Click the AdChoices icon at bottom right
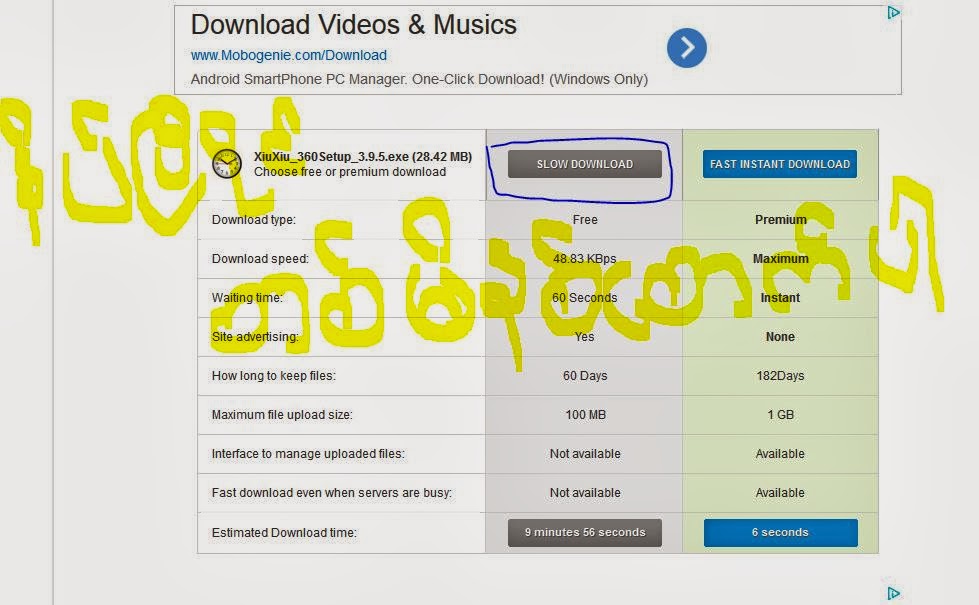This screenshot has width=979, height=605. coord(893,593)
